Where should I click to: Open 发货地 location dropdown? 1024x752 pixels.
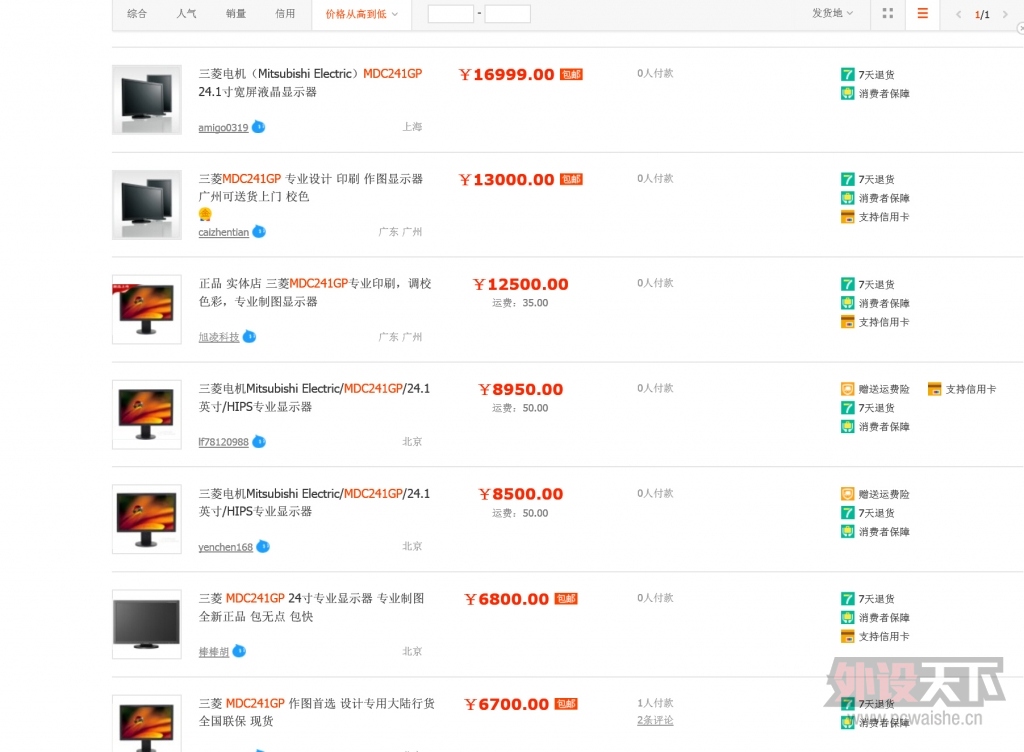(832, 13)
